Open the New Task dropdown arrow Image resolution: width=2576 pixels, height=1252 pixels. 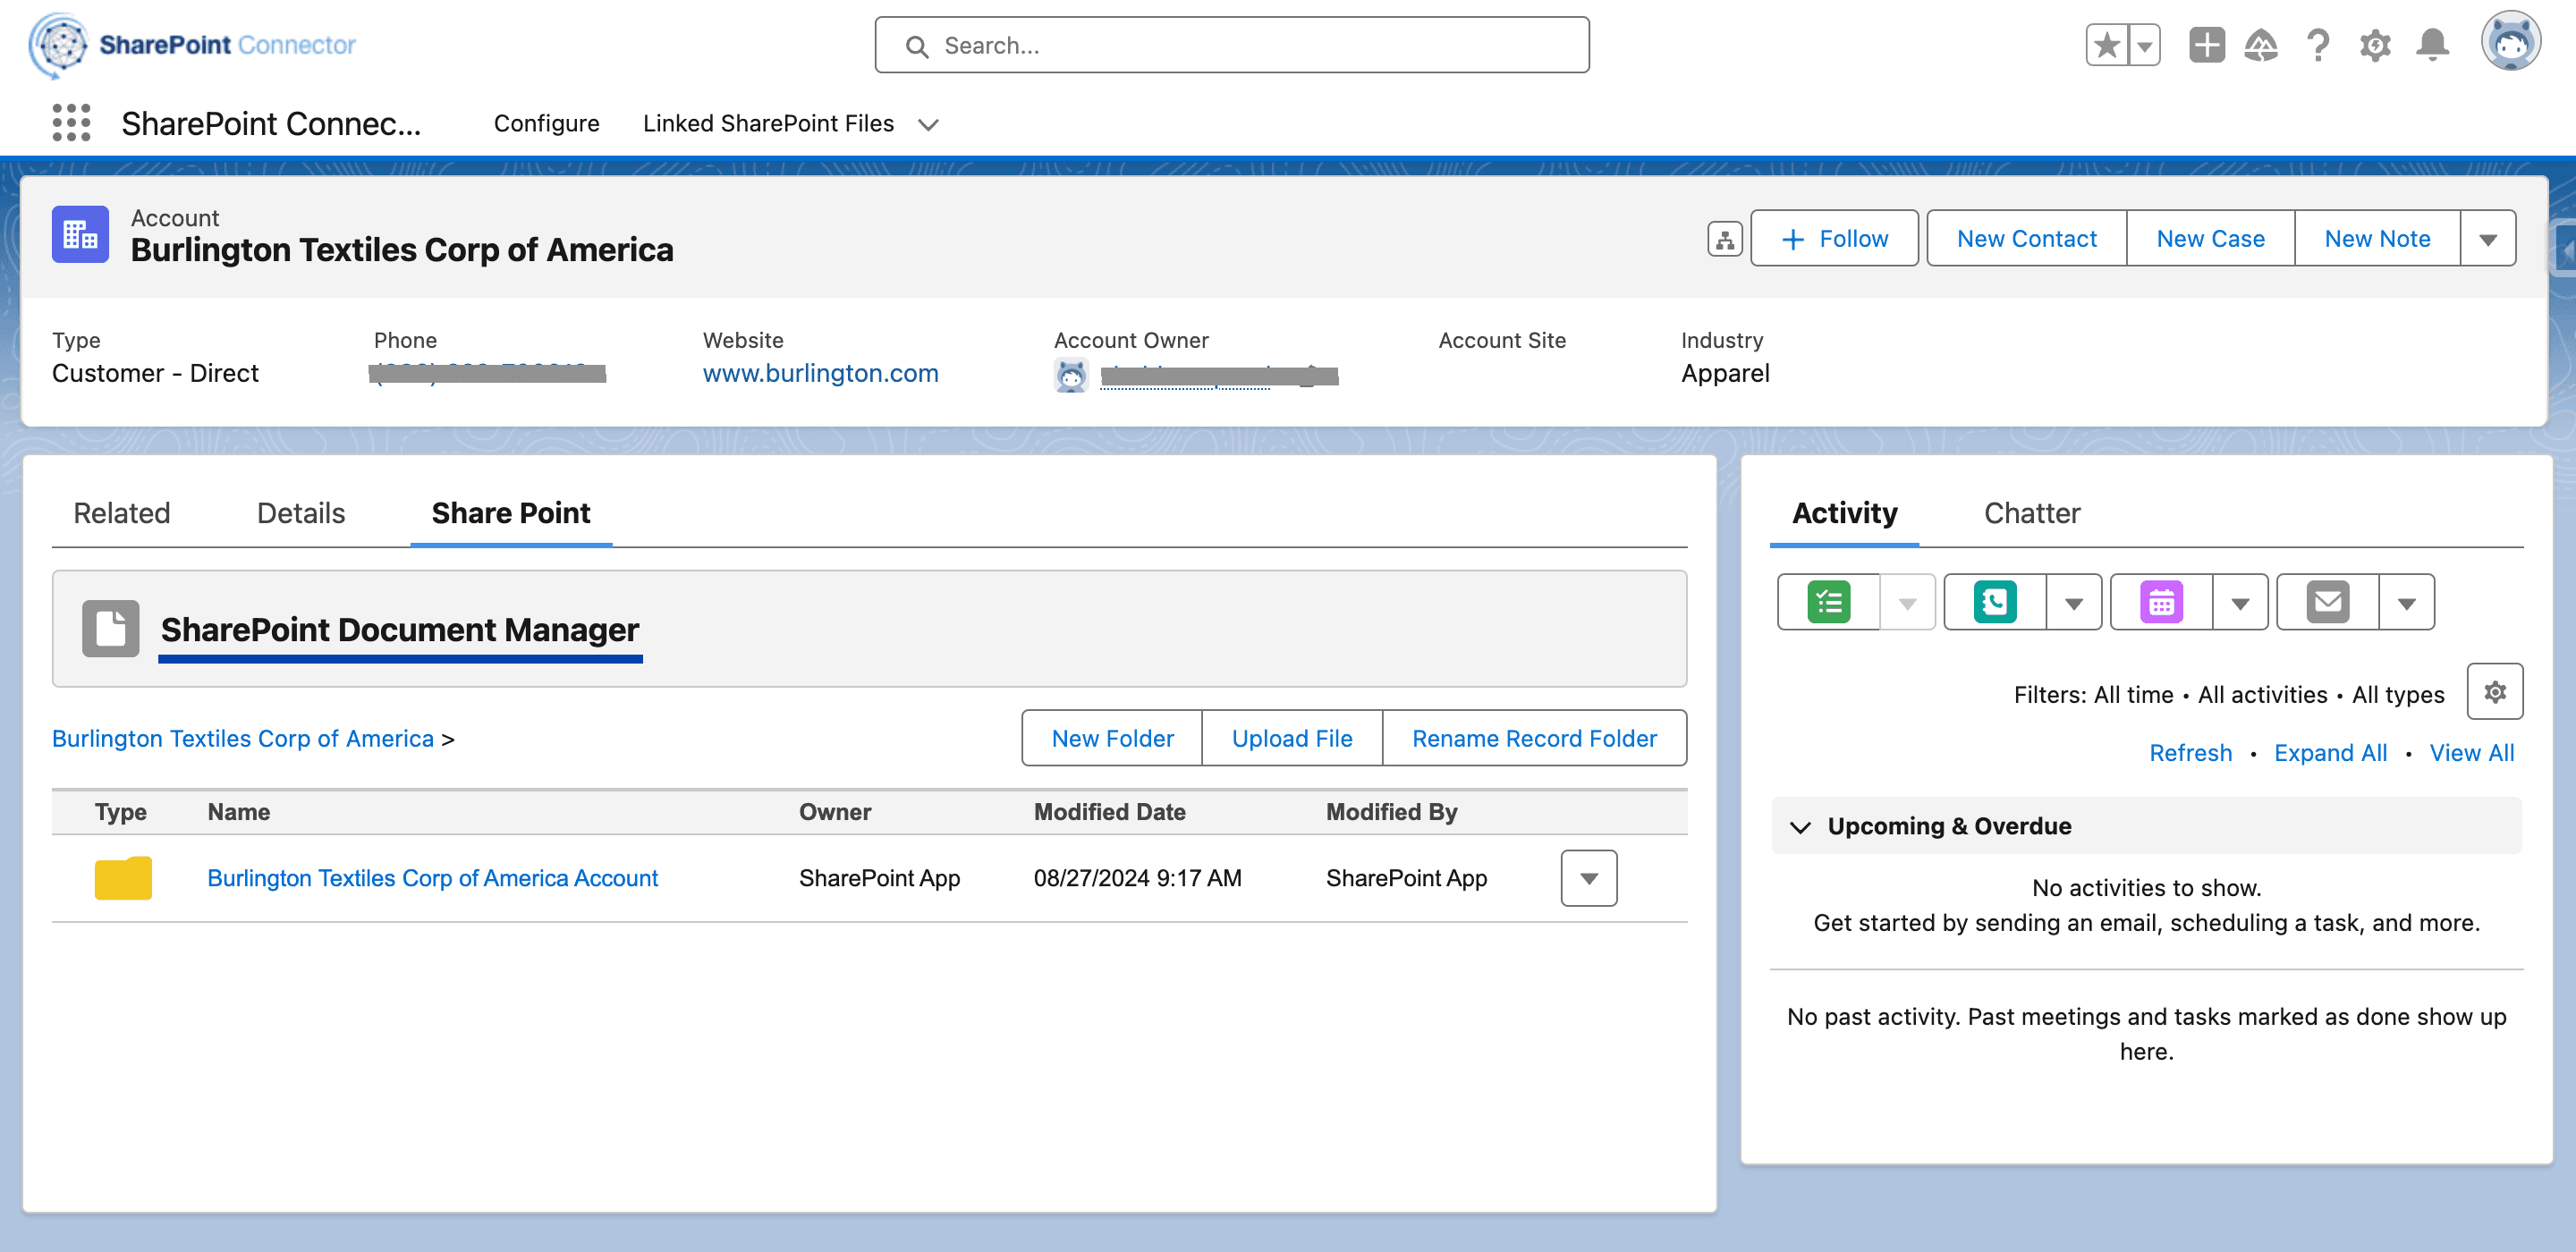coord(1907,602)
